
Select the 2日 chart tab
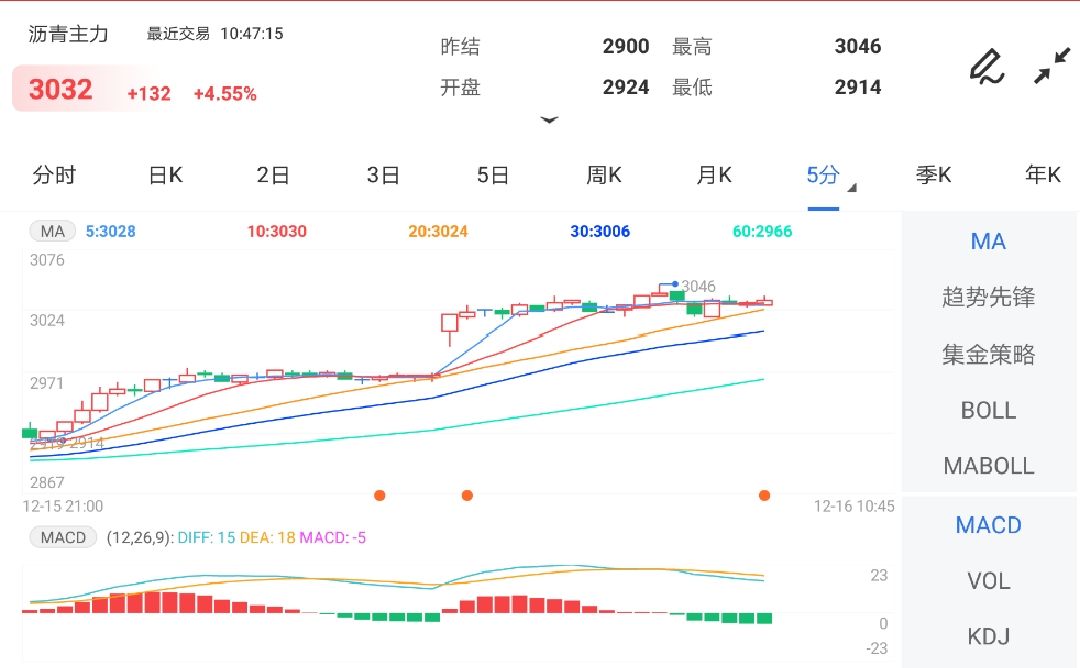(273, 175)
